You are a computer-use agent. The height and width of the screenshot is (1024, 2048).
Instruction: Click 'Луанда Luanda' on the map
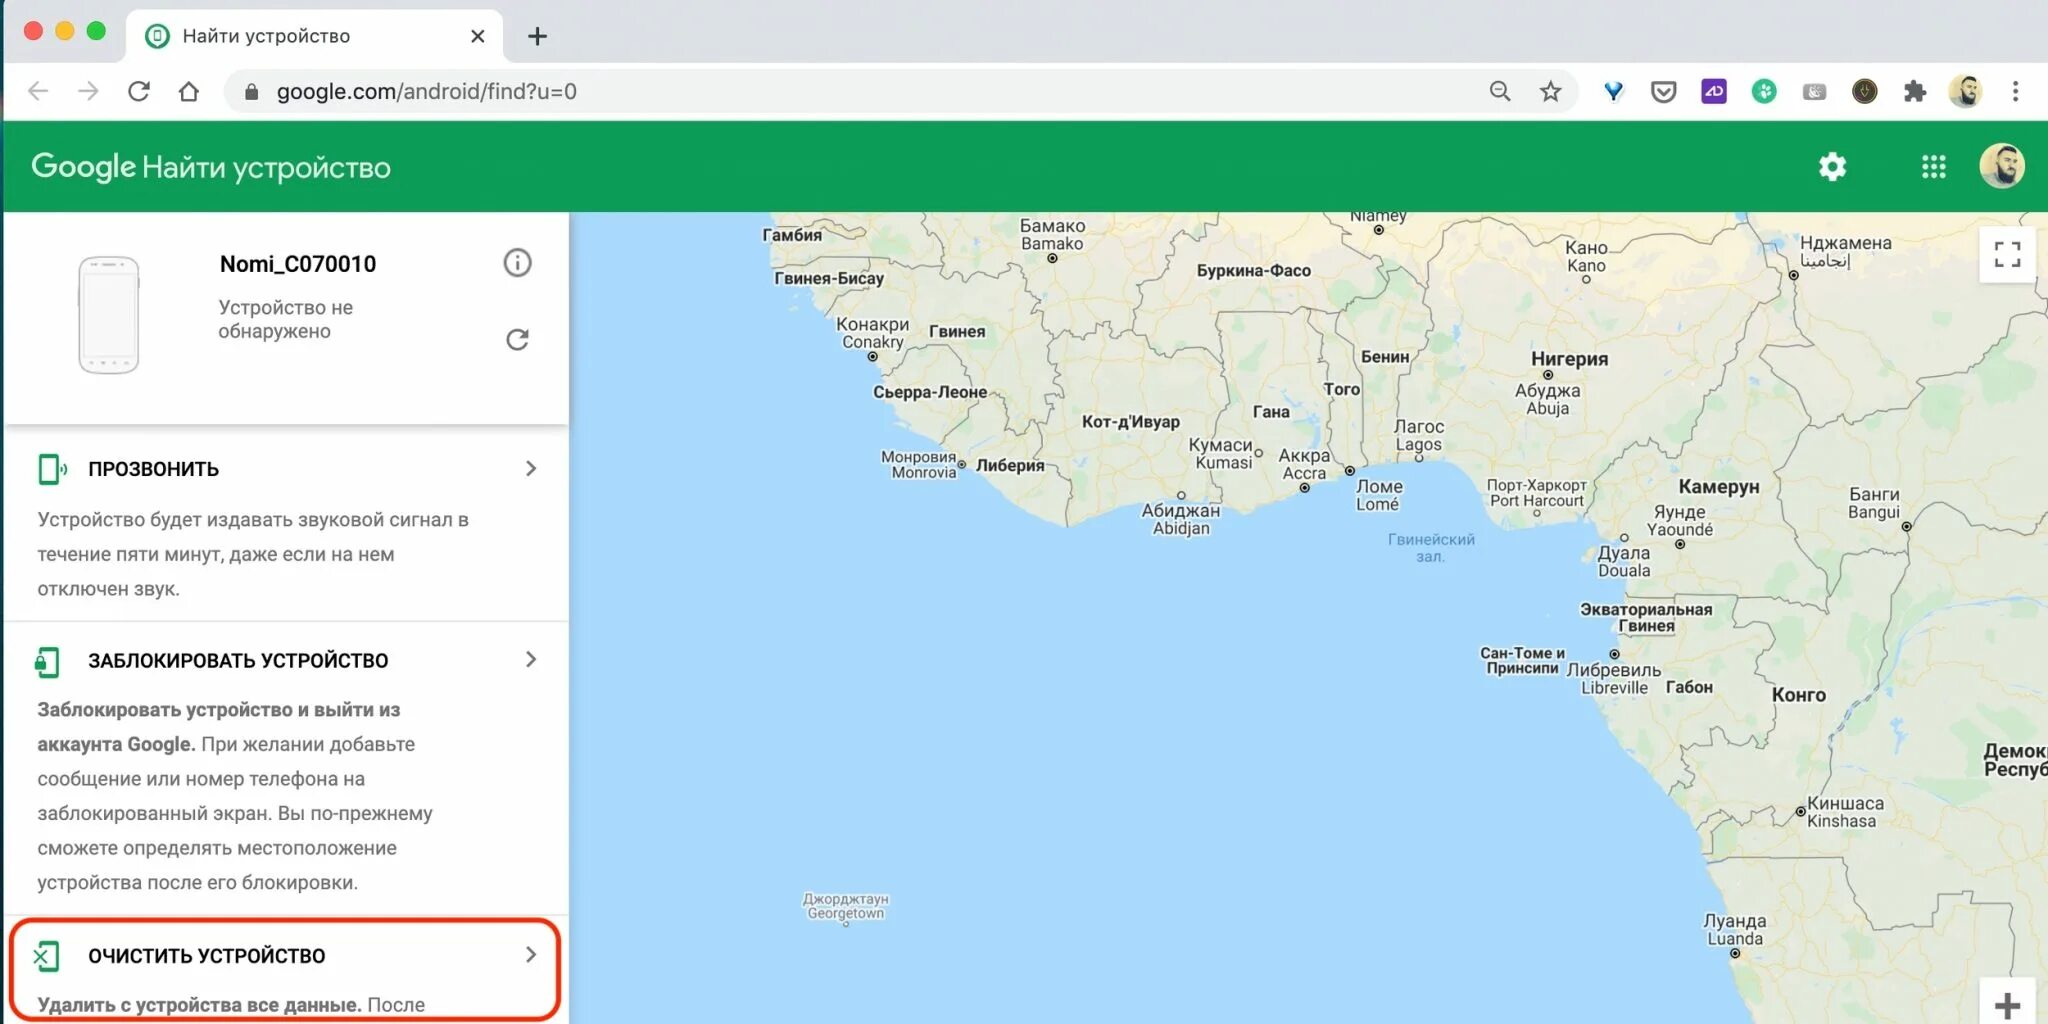tap(1734, 930)
